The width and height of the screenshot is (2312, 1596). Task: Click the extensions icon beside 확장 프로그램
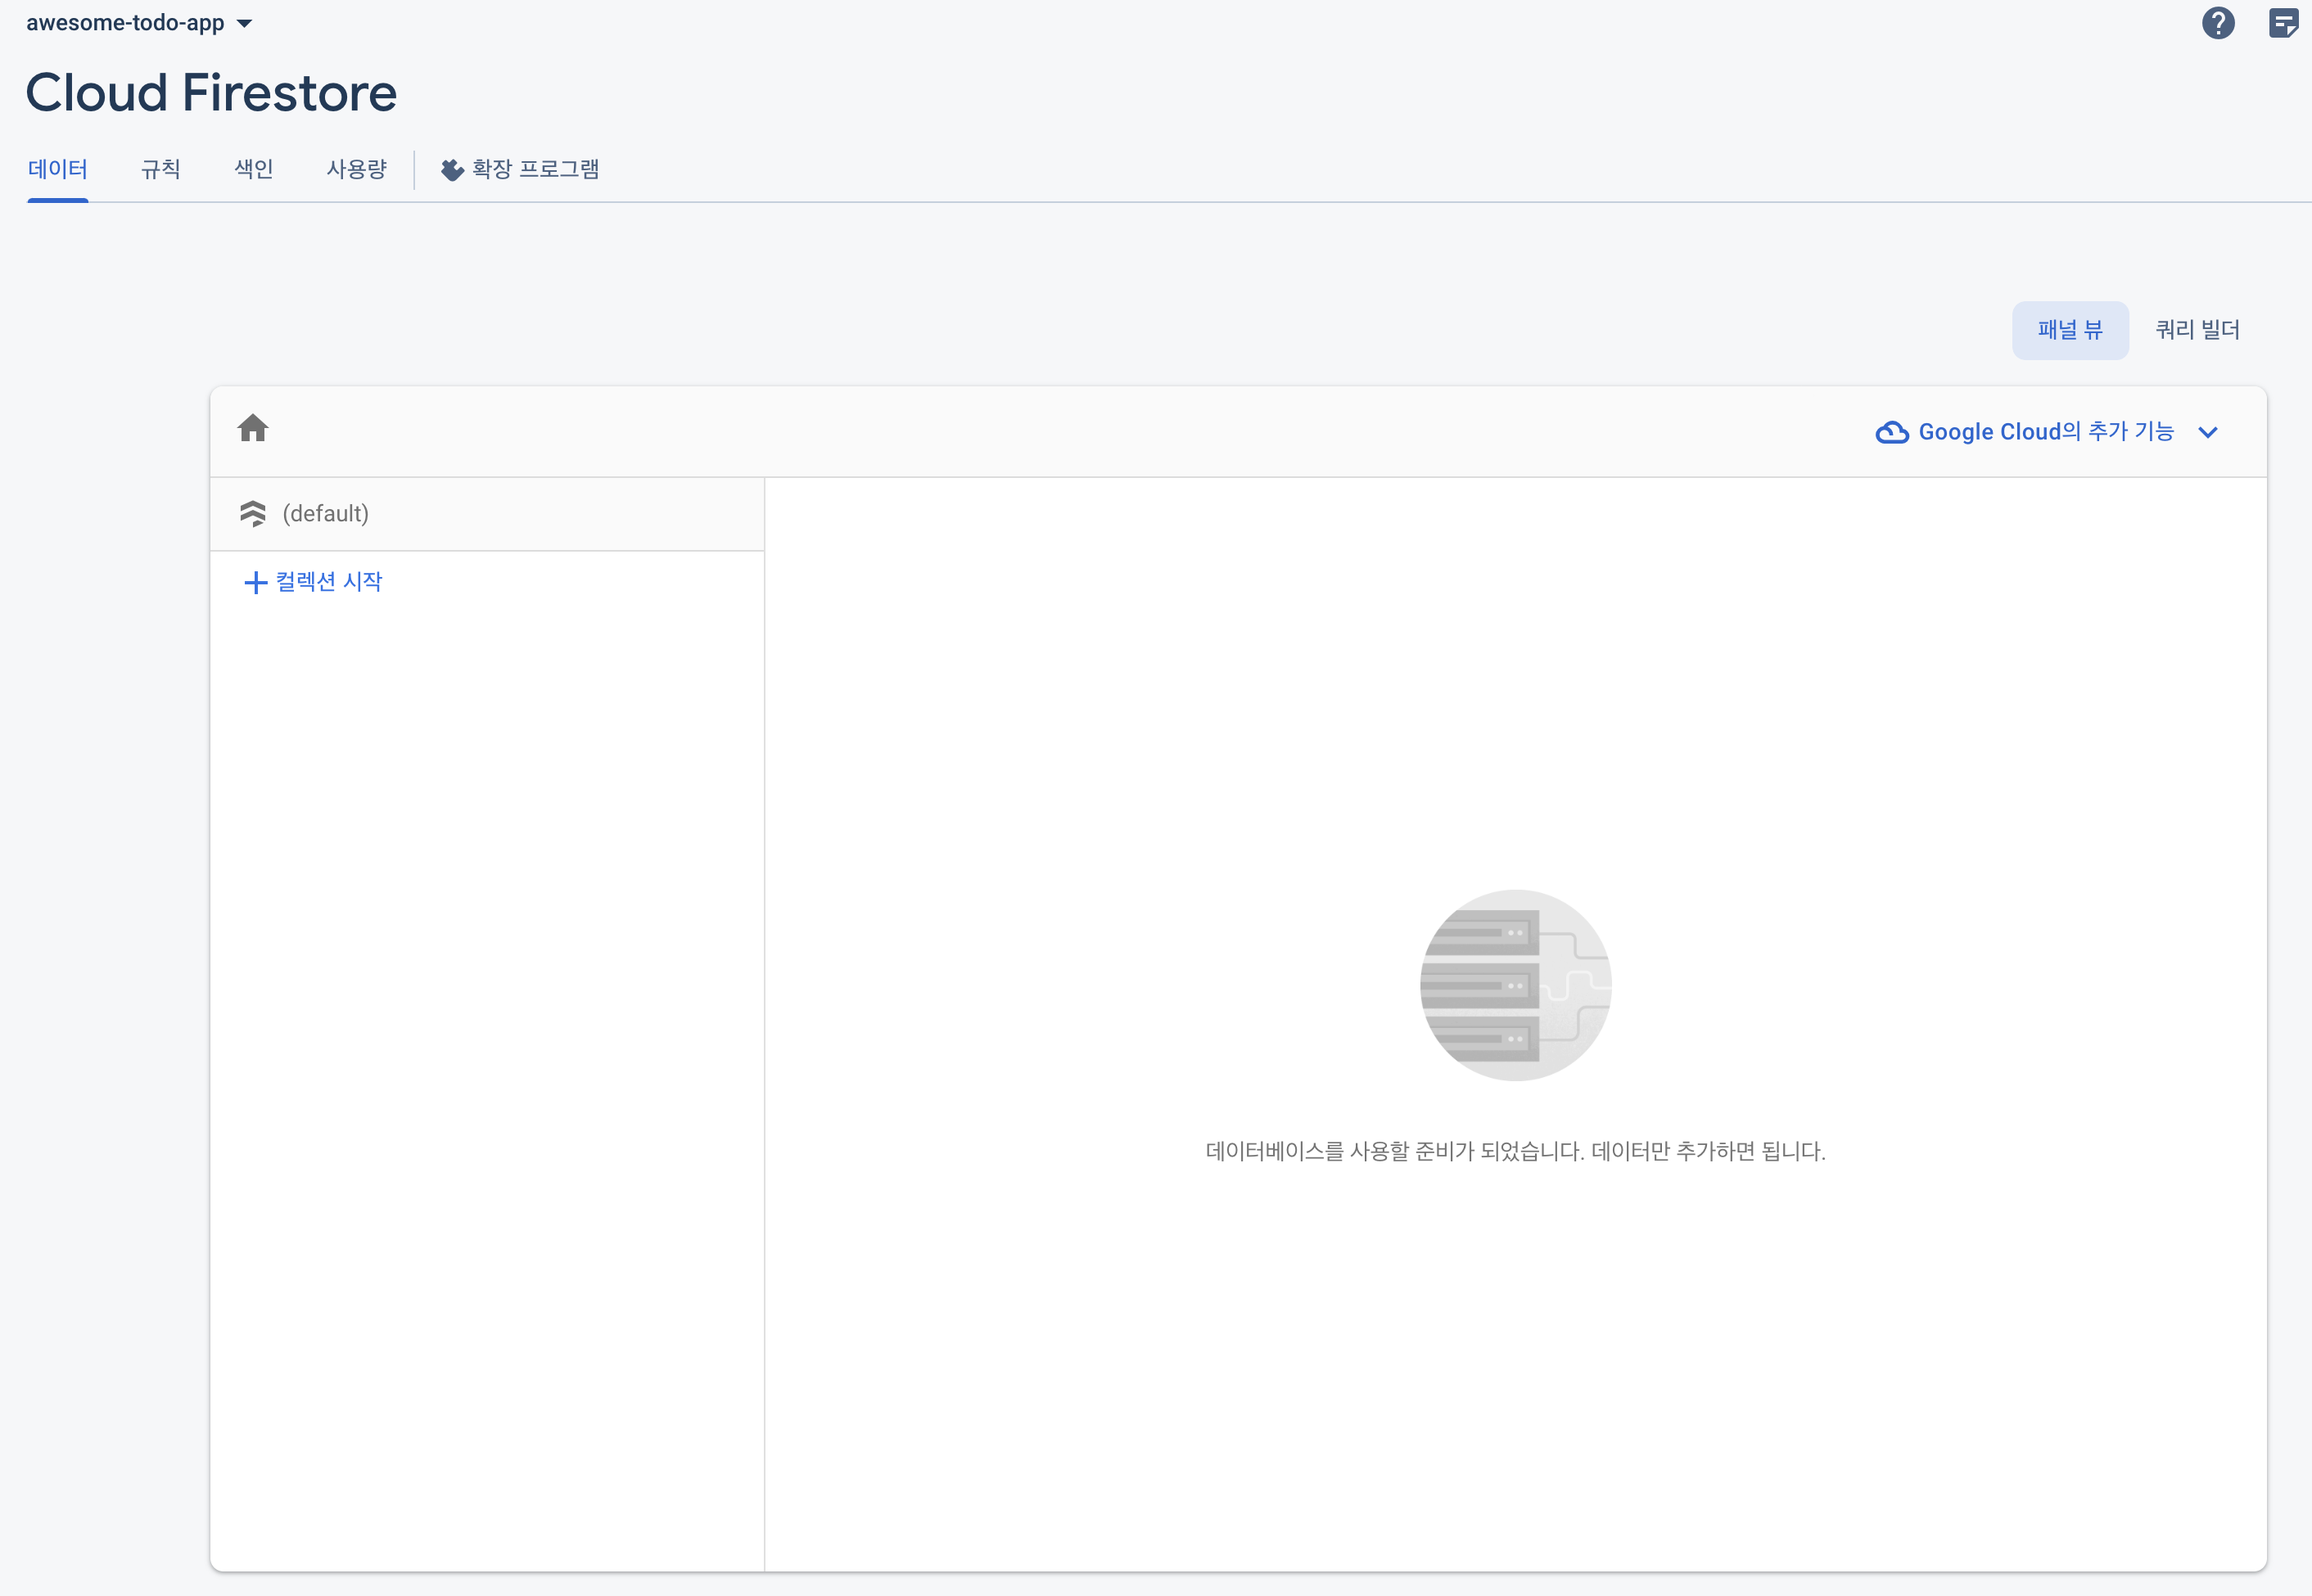[x=453, y=170]
